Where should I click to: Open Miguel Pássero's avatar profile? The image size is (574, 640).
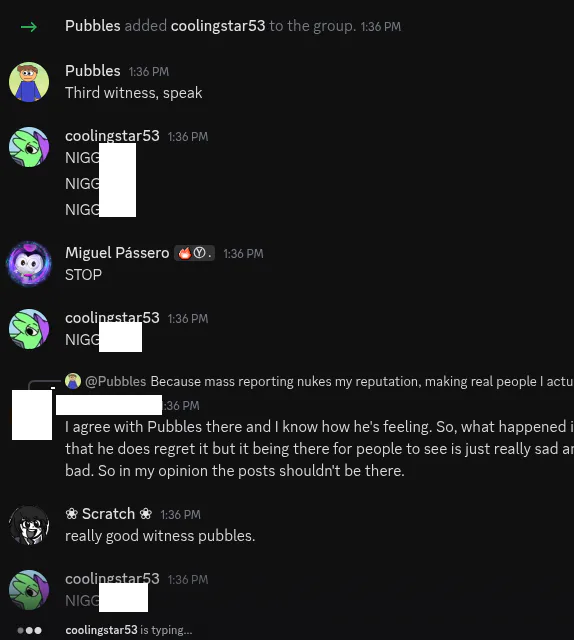[29, 264]
